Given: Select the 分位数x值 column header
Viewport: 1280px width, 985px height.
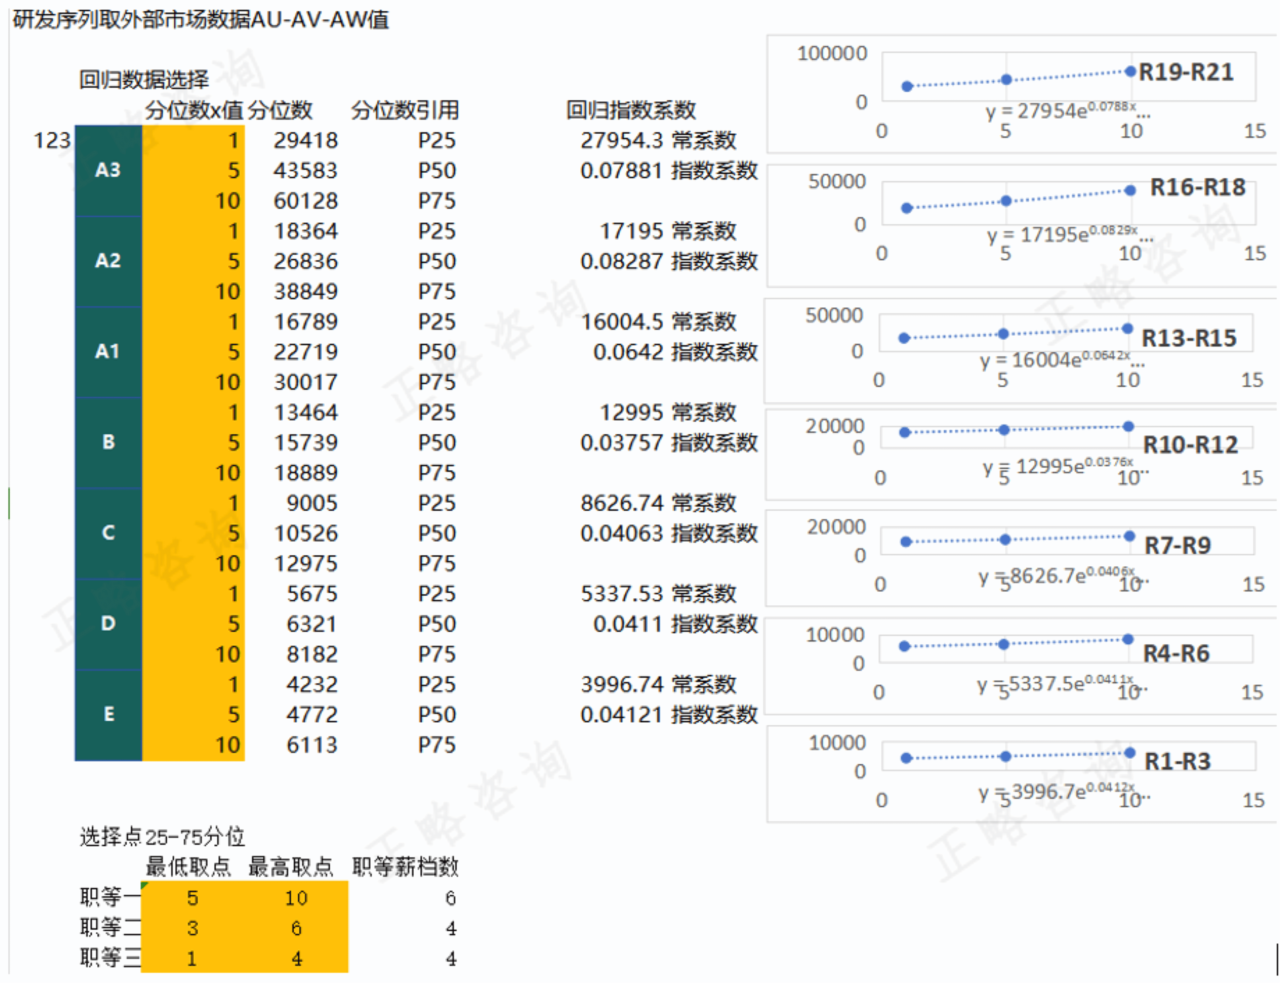Looking at the screenshot, I should [194, 110].
